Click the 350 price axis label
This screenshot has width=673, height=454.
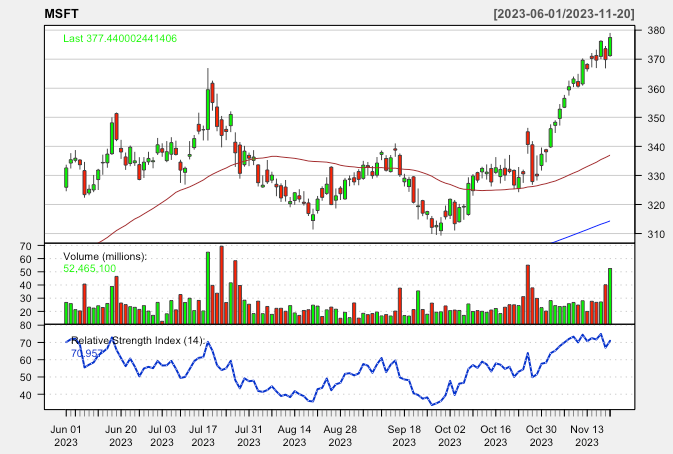click(656, 118)
